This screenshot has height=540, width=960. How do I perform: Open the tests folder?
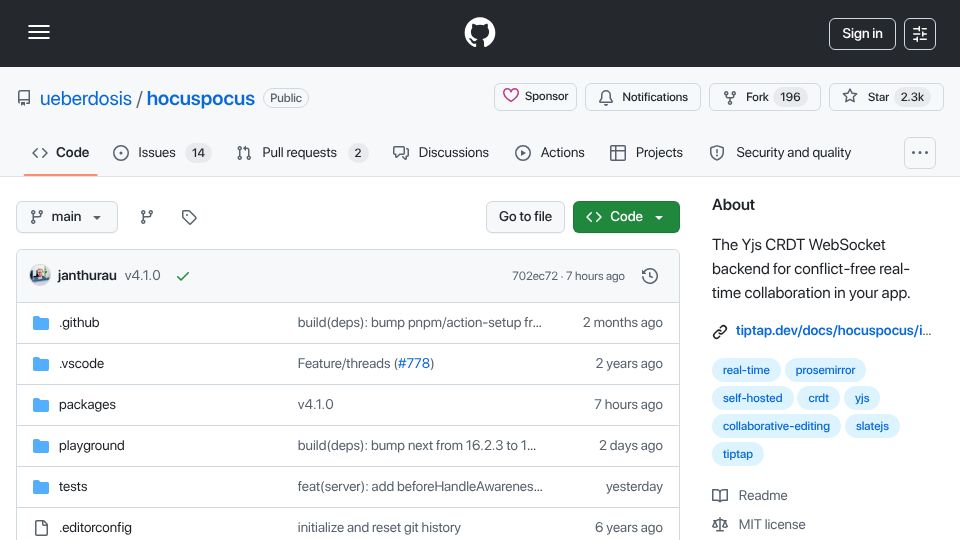pyautogui.click(x=73, y=487)
